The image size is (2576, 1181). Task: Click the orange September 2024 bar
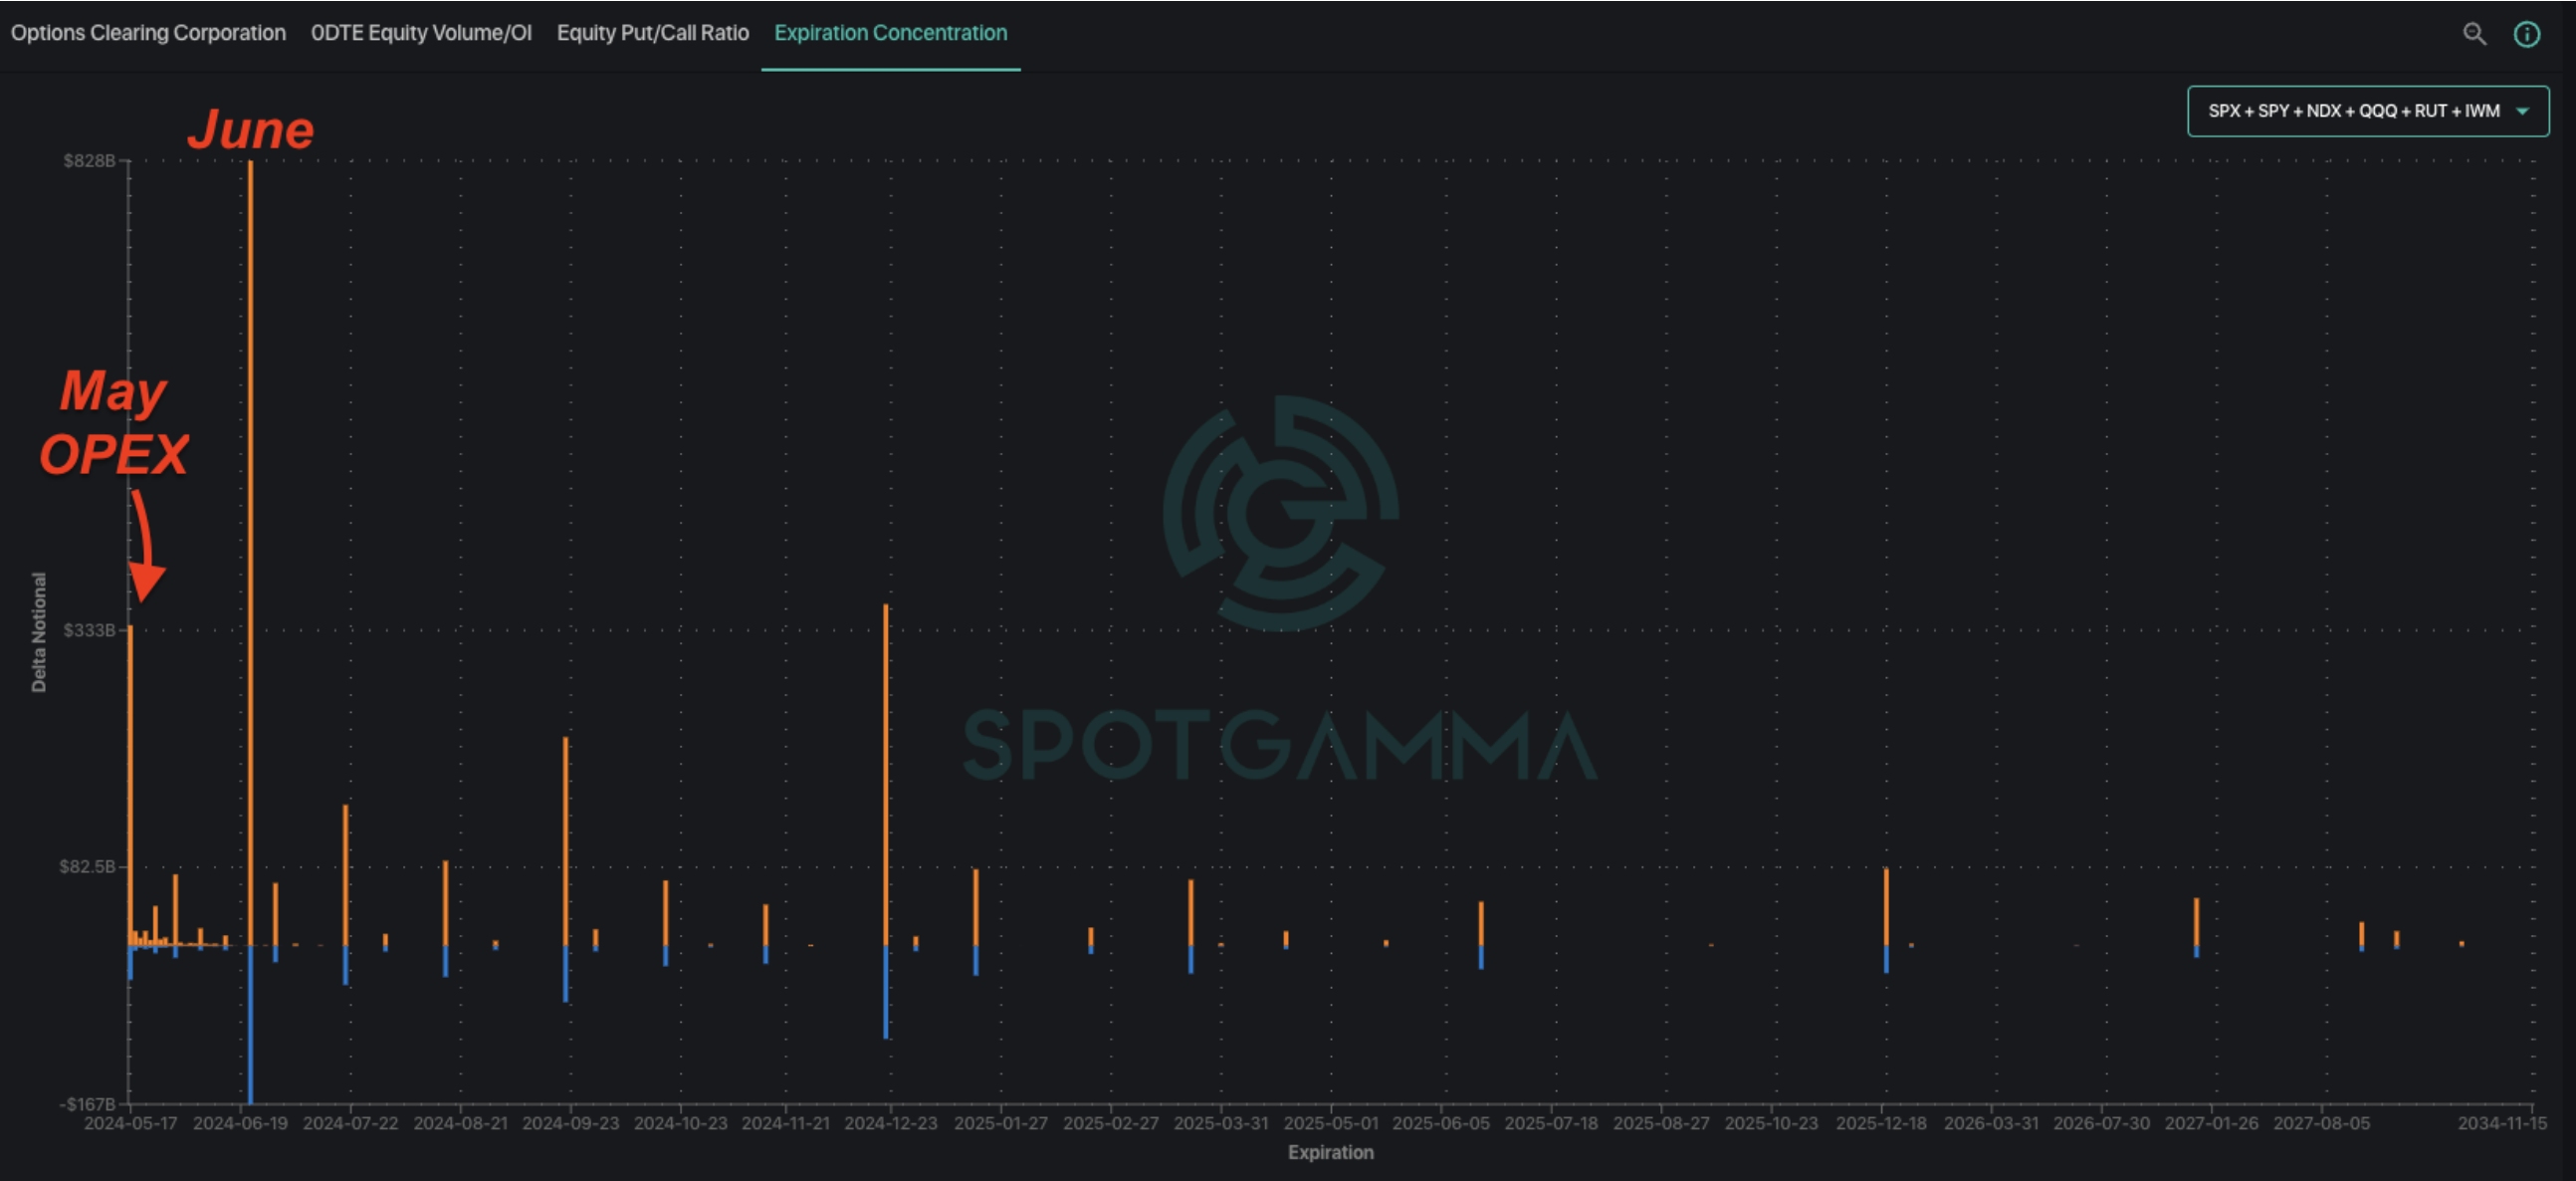pyautogui.click(x=566, y=840)
